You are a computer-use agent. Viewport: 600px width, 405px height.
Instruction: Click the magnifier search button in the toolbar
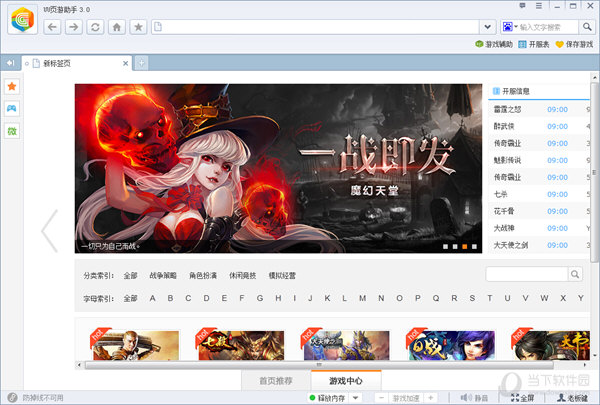(x=587, y=27)
